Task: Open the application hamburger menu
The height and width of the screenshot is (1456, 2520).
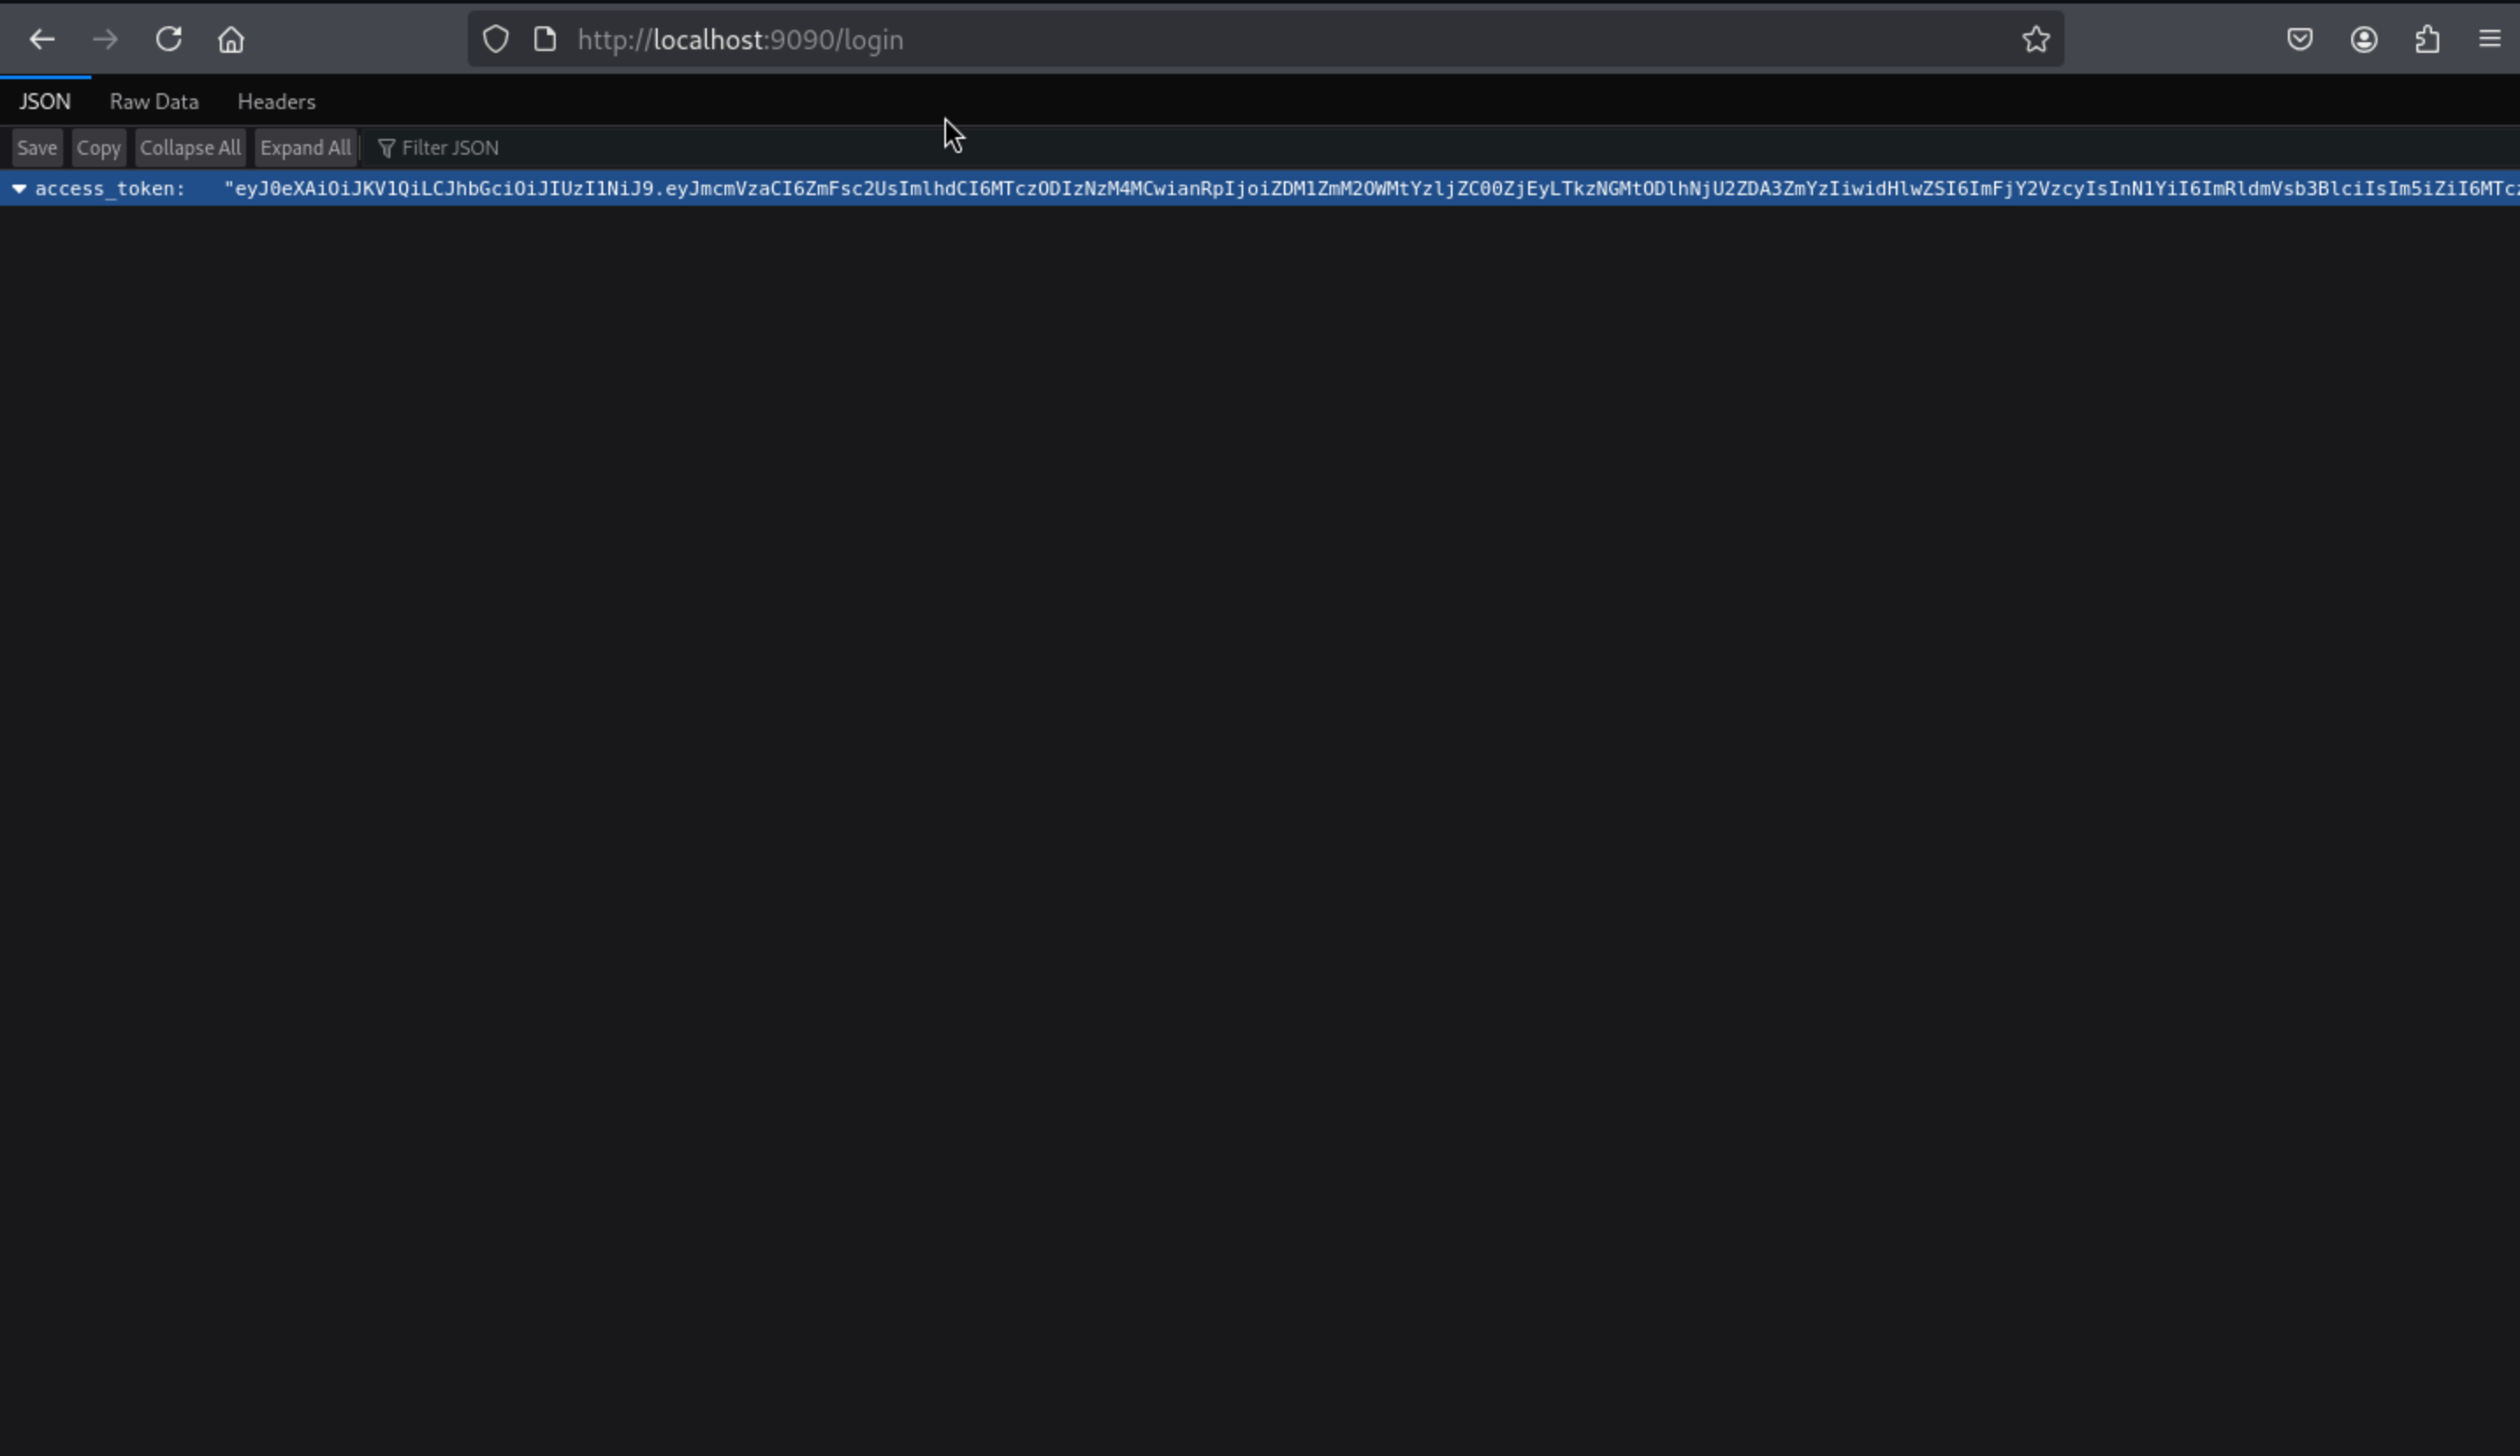Action: (2490, 40)
